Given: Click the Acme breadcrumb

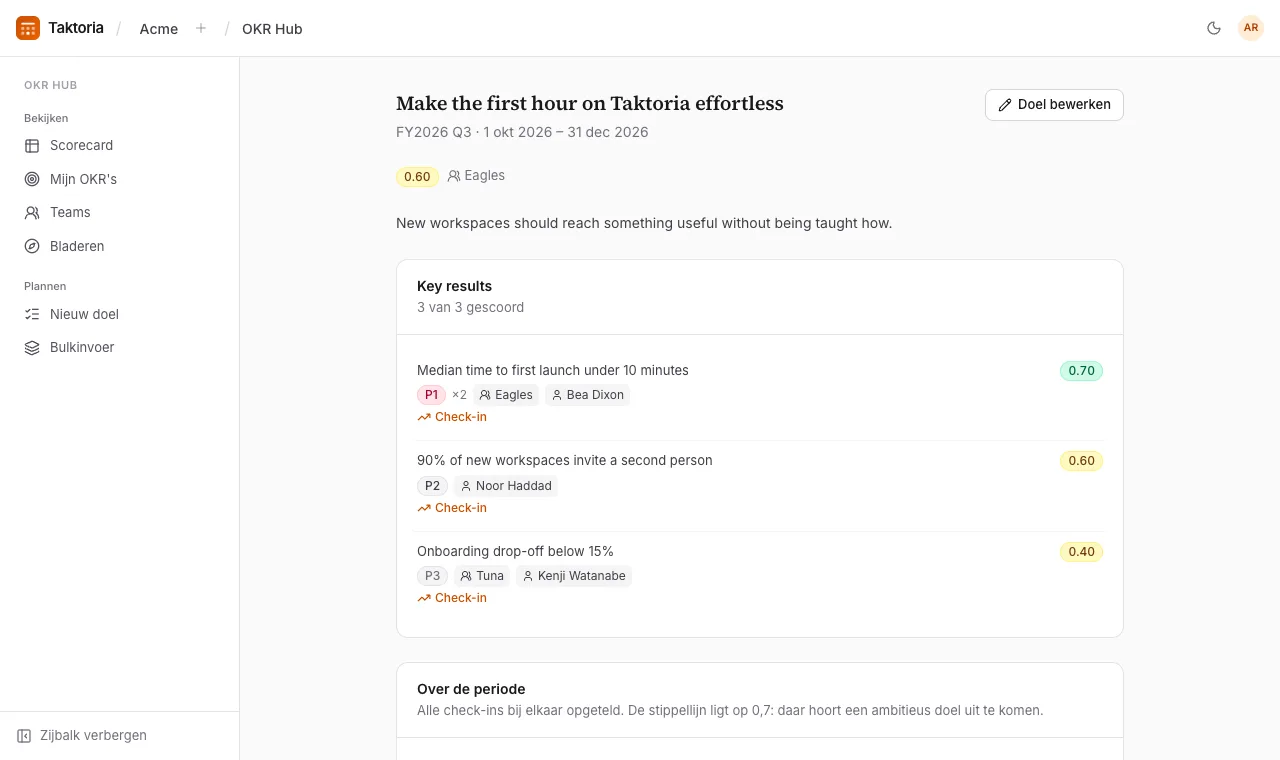Looking at the screenshot, I should 159,29.
